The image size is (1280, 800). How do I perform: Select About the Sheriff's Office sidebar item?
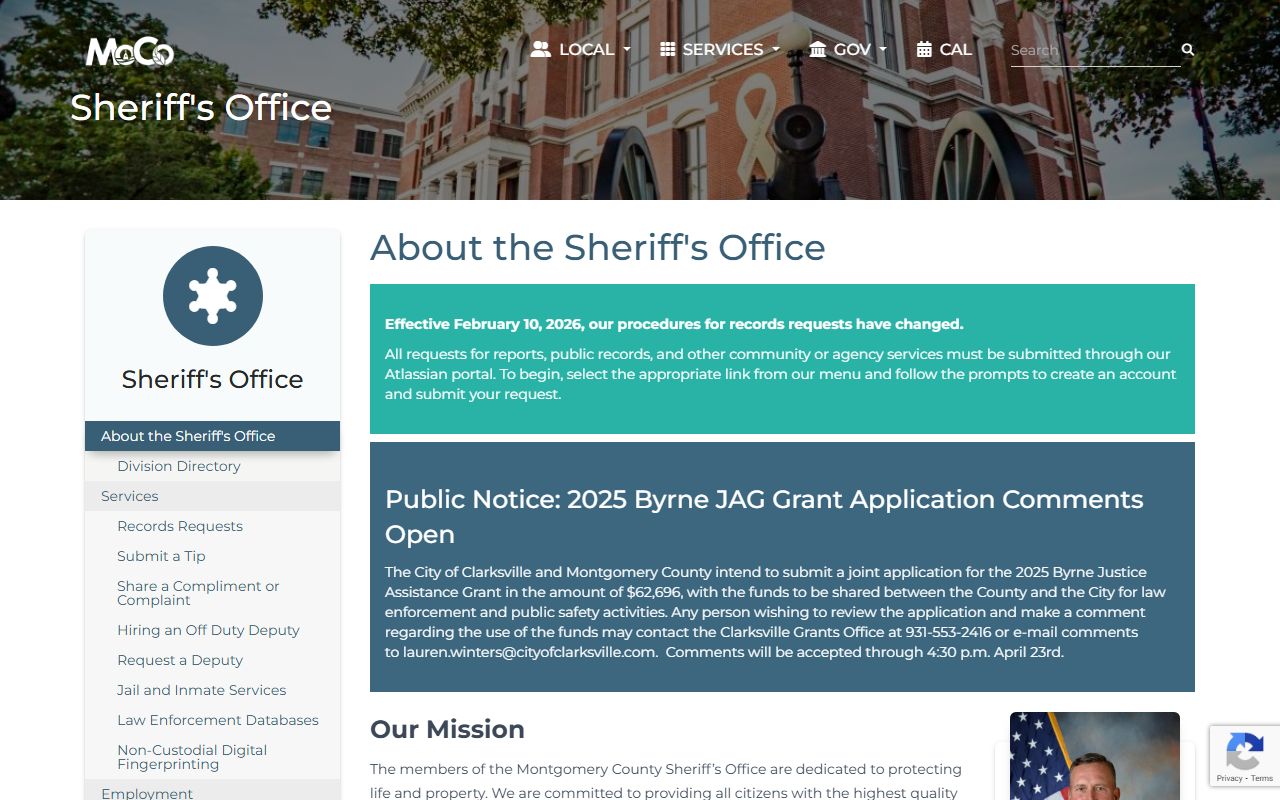pyautogui.click(x=188, y=436)
